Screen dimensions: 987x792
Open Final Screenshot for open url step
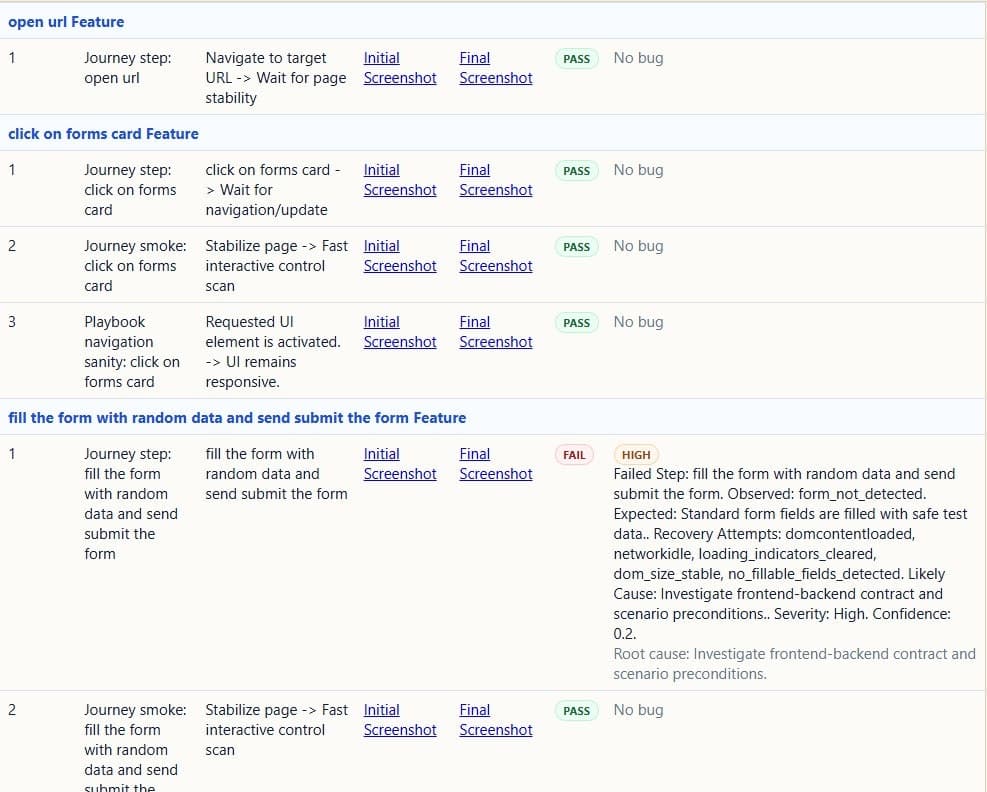[x=495, y=68]
